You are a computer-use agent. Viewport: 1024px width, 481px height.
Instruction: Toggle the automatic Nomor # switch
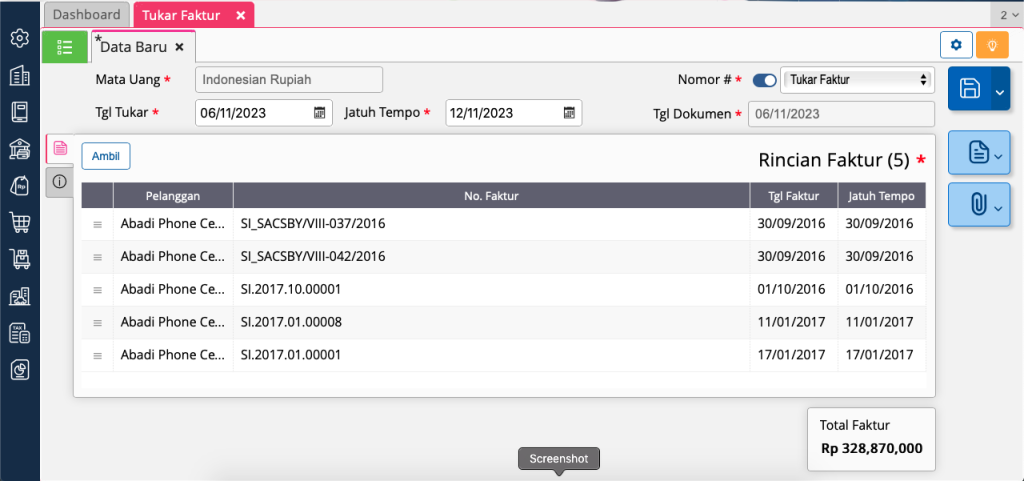[764, 80]
